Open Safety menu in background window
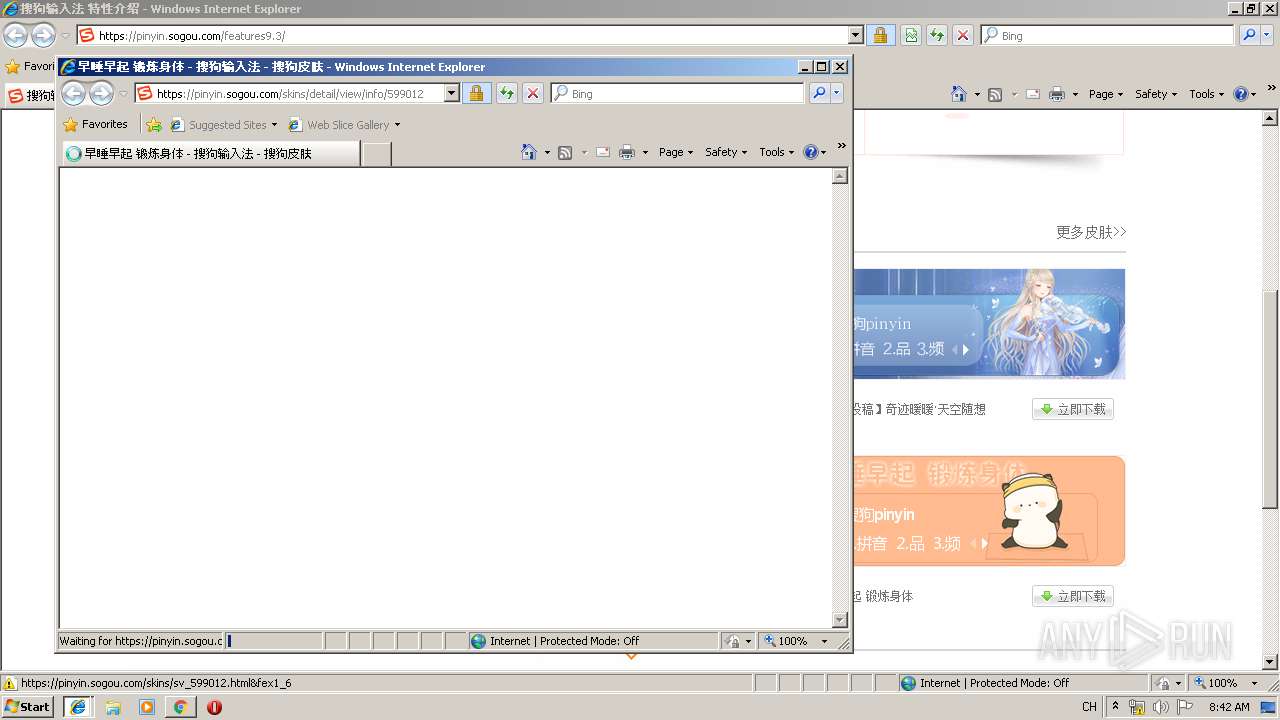Viewport: 1280px width, 720px height. pos(1156,94)
